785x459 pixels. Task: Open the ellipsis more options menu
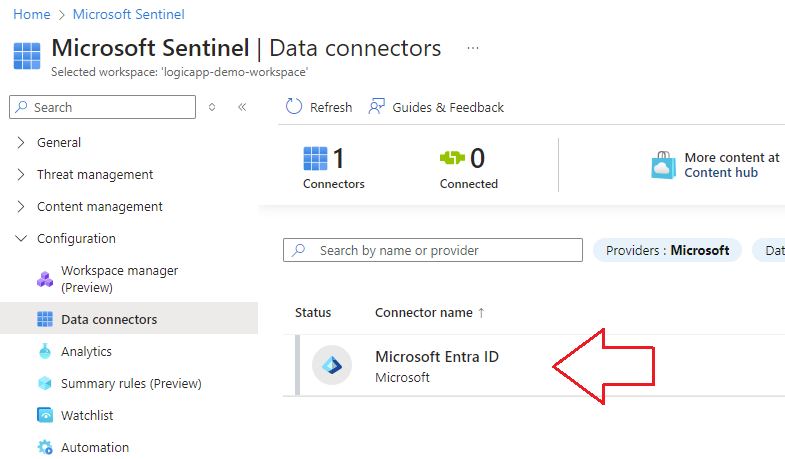[473, 48]
